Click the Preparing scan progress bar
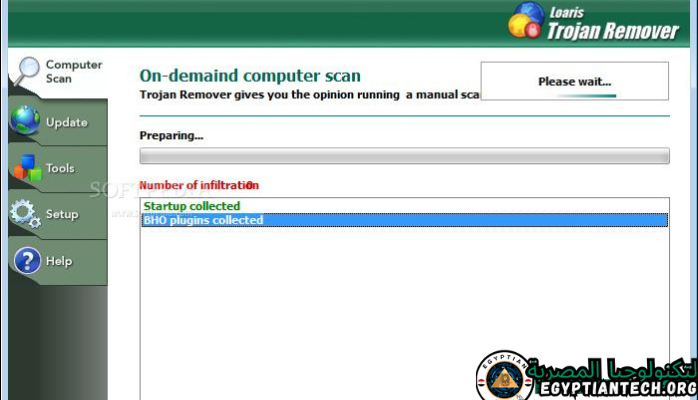The height and width of the screenshot is (400, 698). coord(404,156)
